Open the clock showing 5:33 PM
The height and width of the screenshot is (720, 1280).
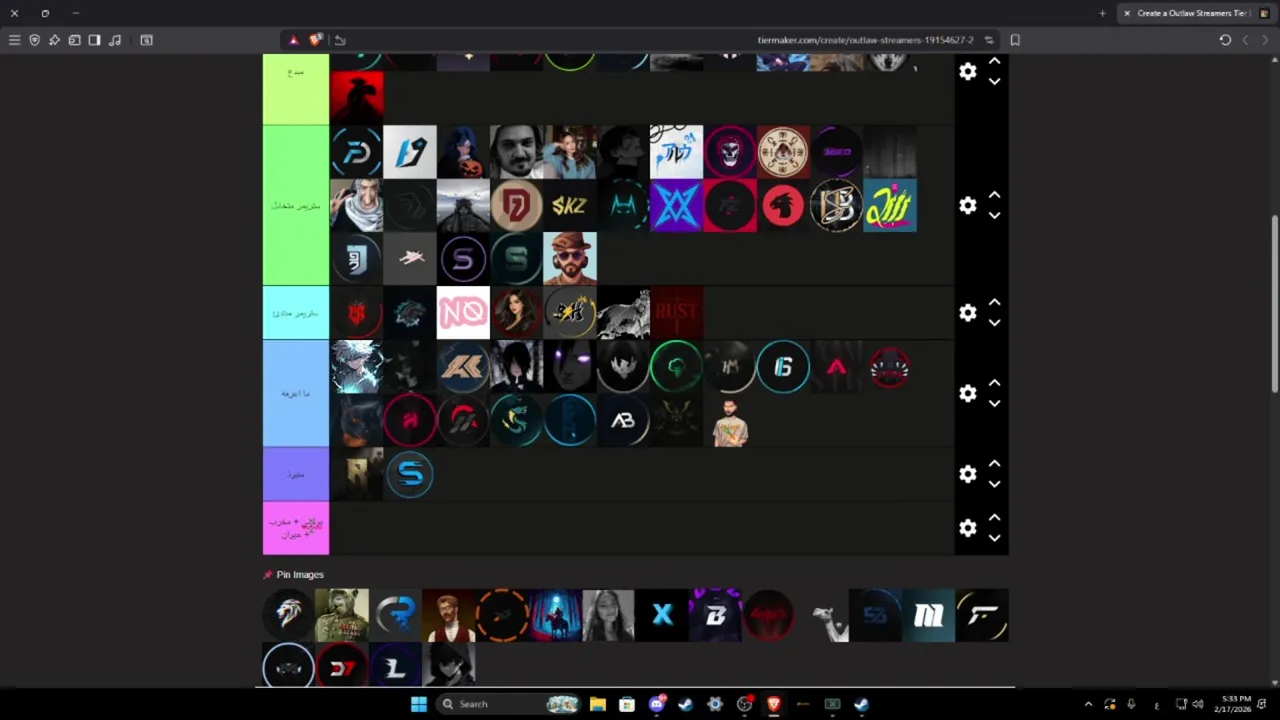[1235, 704]
